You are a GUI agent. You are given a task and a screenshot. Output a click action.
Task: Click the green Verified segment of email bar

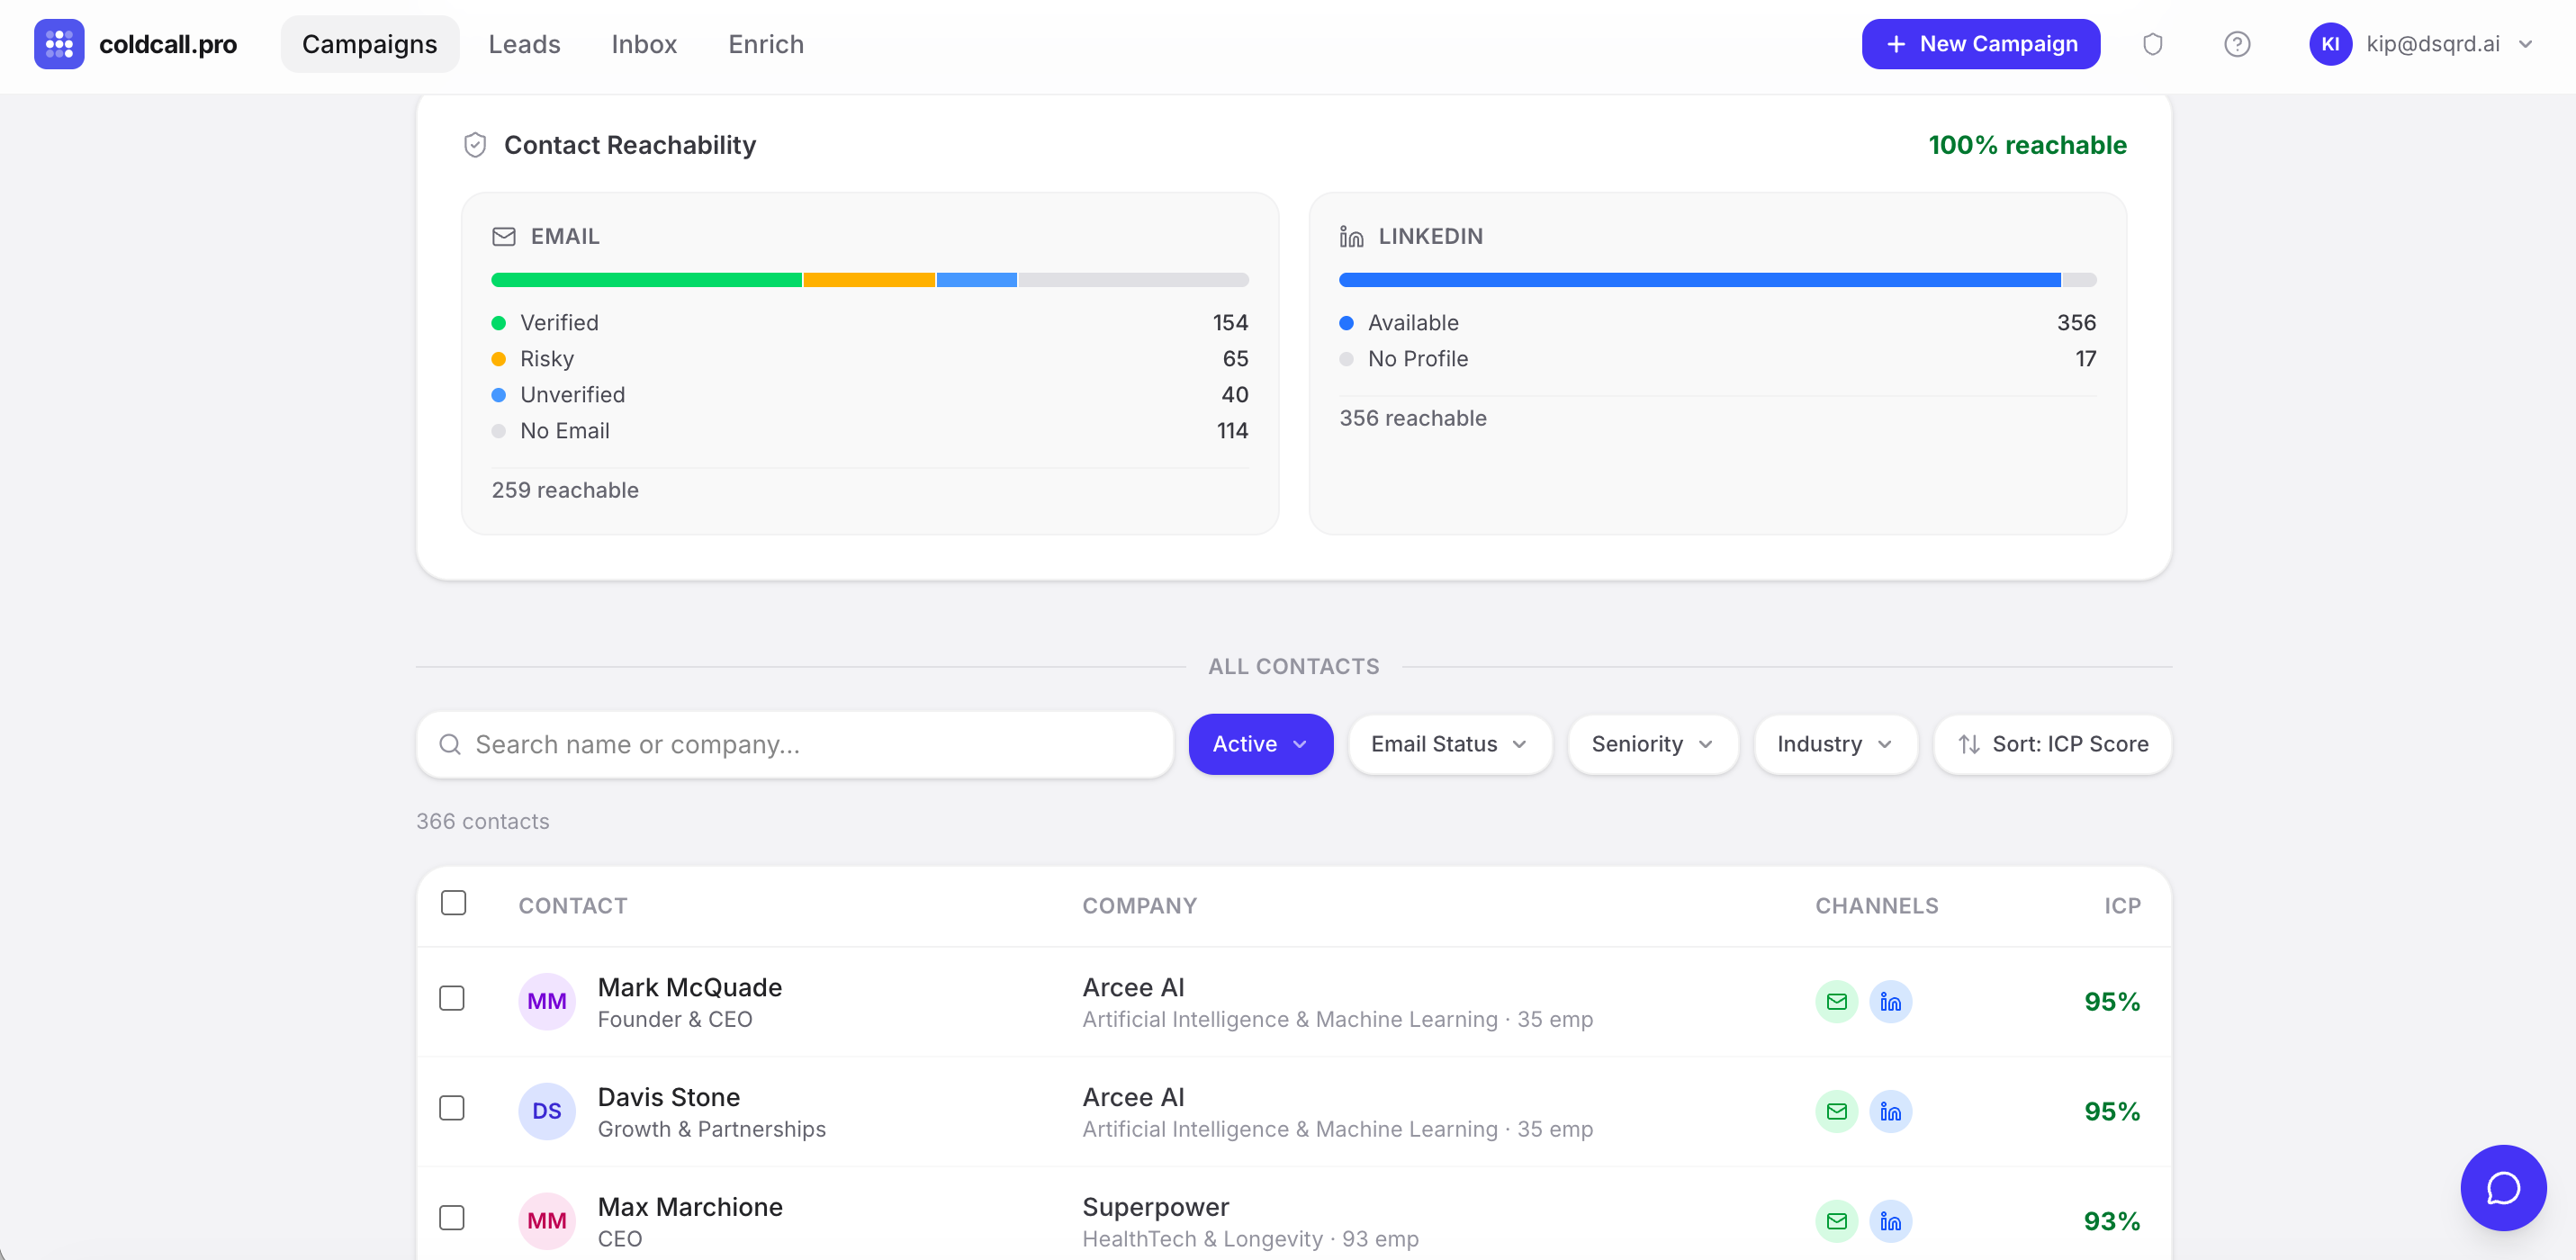[646, 280]
